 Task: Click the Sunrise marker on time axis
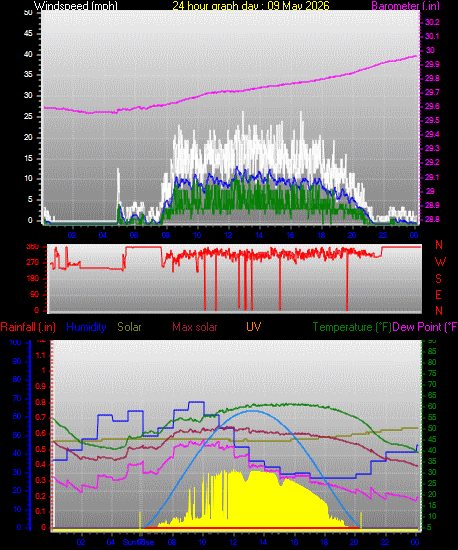[138, 542]
